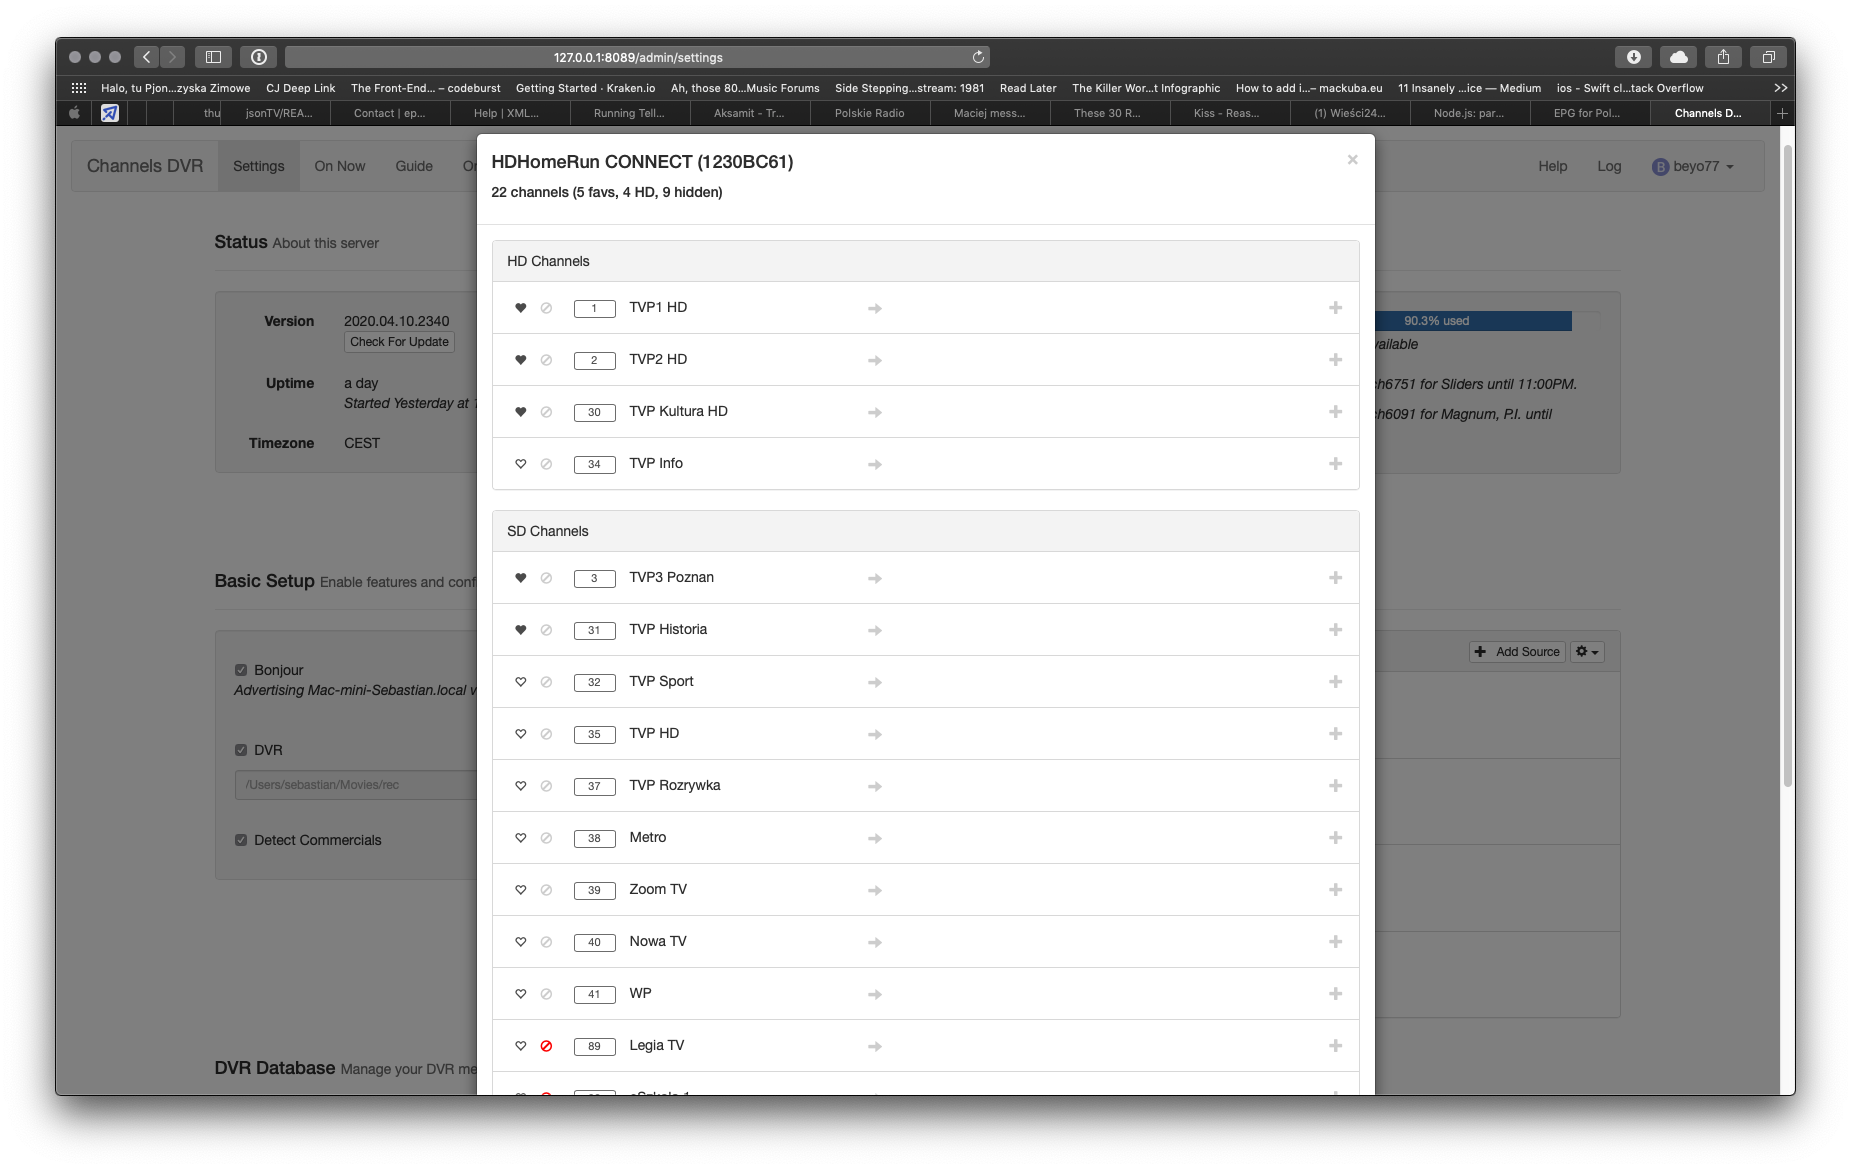This screenshot has height=1169, width=1851.
Task: Click the channel number field for Zoom TV
Action: coord(594,890)
